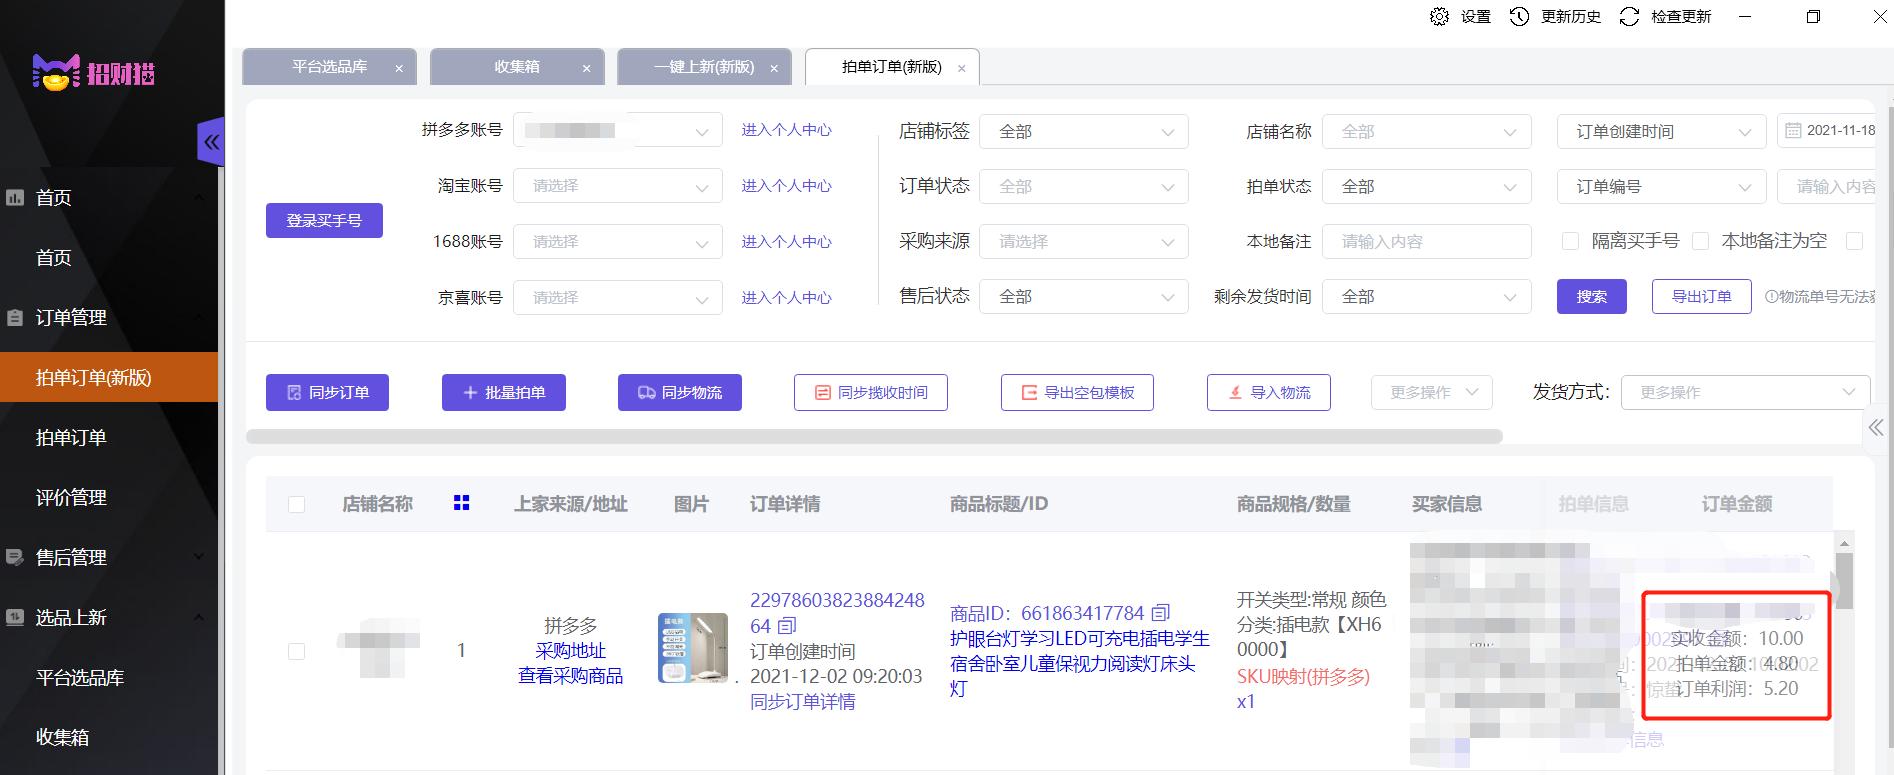
Task: Open the 采购来源 dropdown
Action: [x=1084, y=241]
